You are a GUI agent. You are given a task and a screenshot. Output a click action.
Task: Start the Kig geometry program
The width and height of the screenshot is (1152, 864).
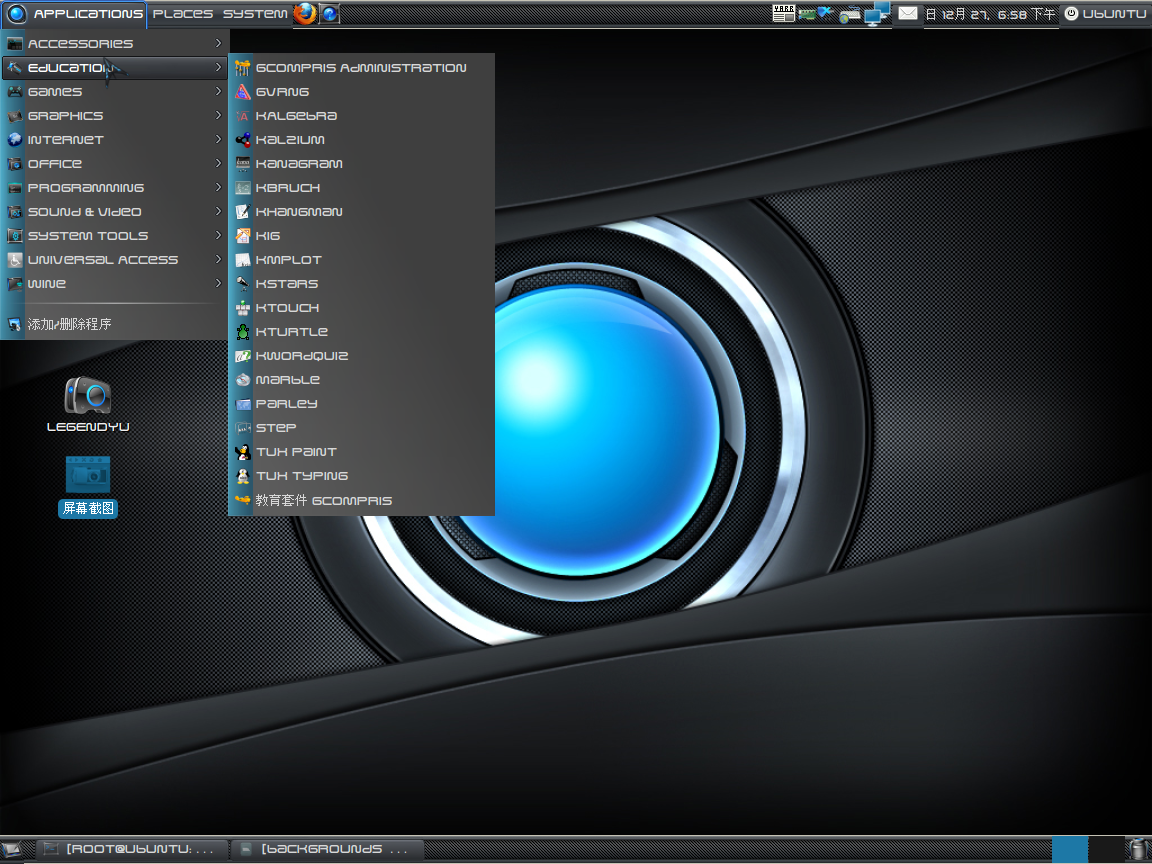267,235
